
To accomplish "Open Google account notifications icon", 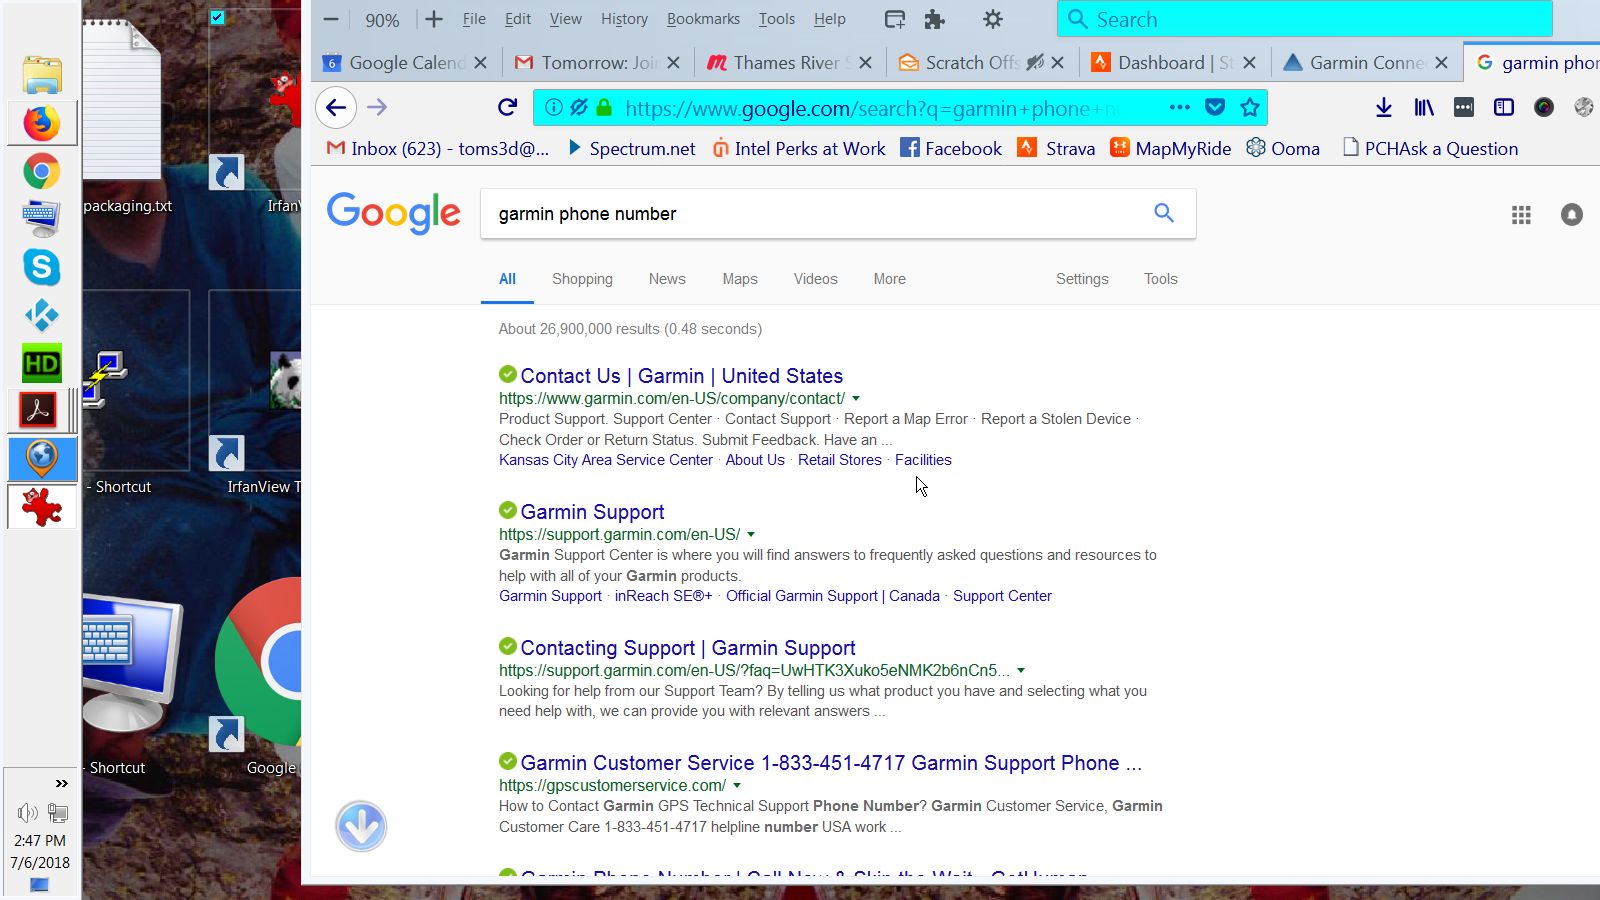I will (1572, 215).
